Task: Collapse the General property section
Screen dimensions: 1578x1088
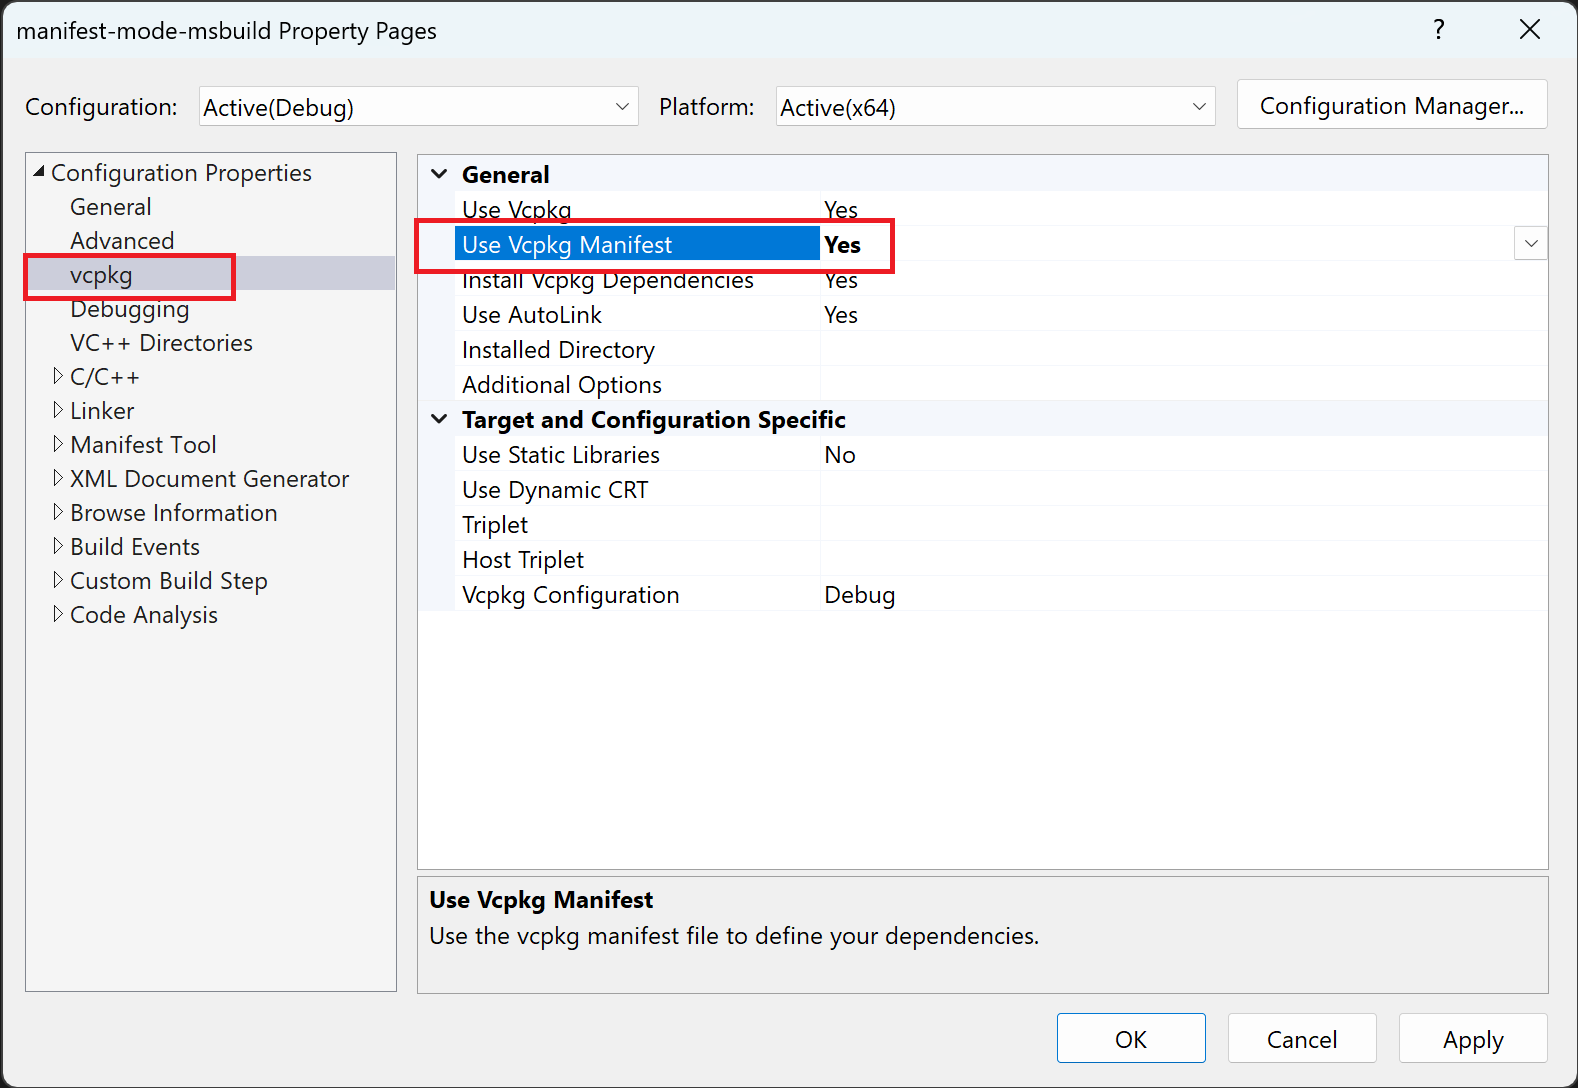Action: coord(439,174)
